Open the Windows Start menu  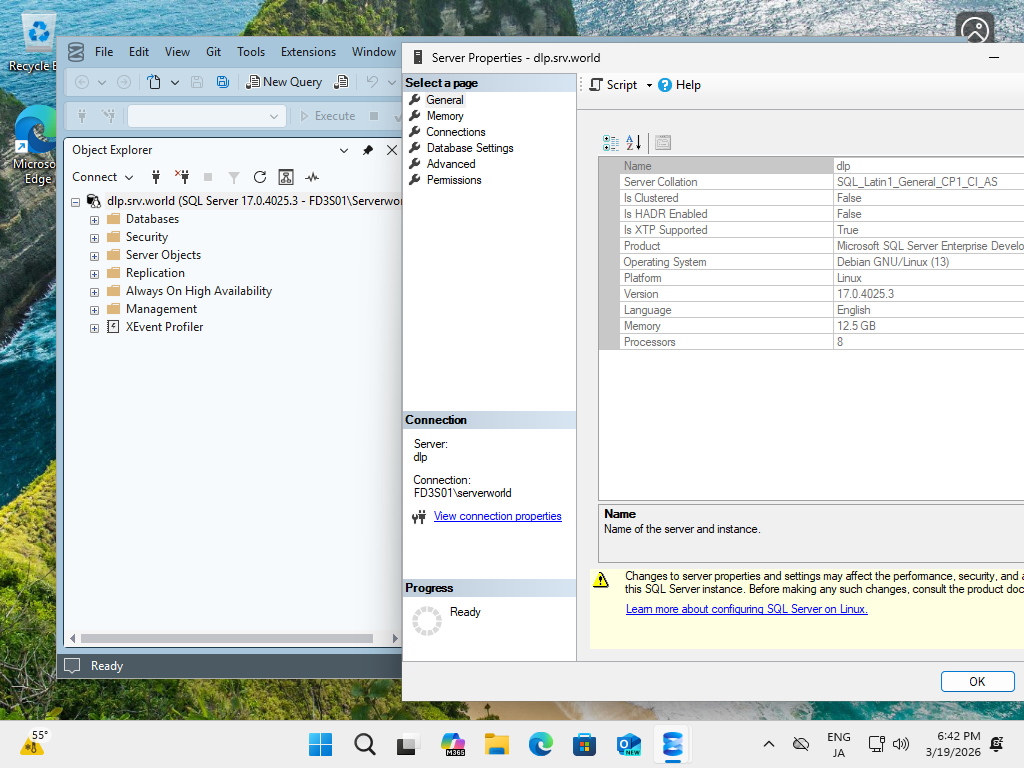click(320, 744)
